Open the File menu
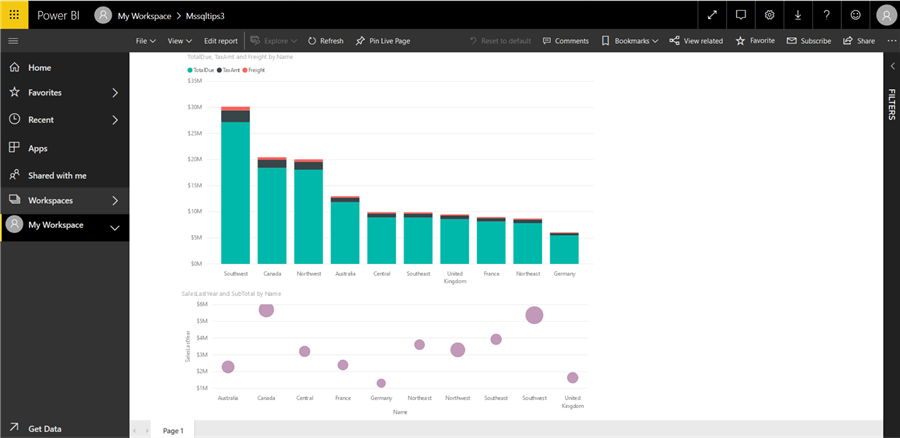The image size is (900, 438). (x=145, y=41)
